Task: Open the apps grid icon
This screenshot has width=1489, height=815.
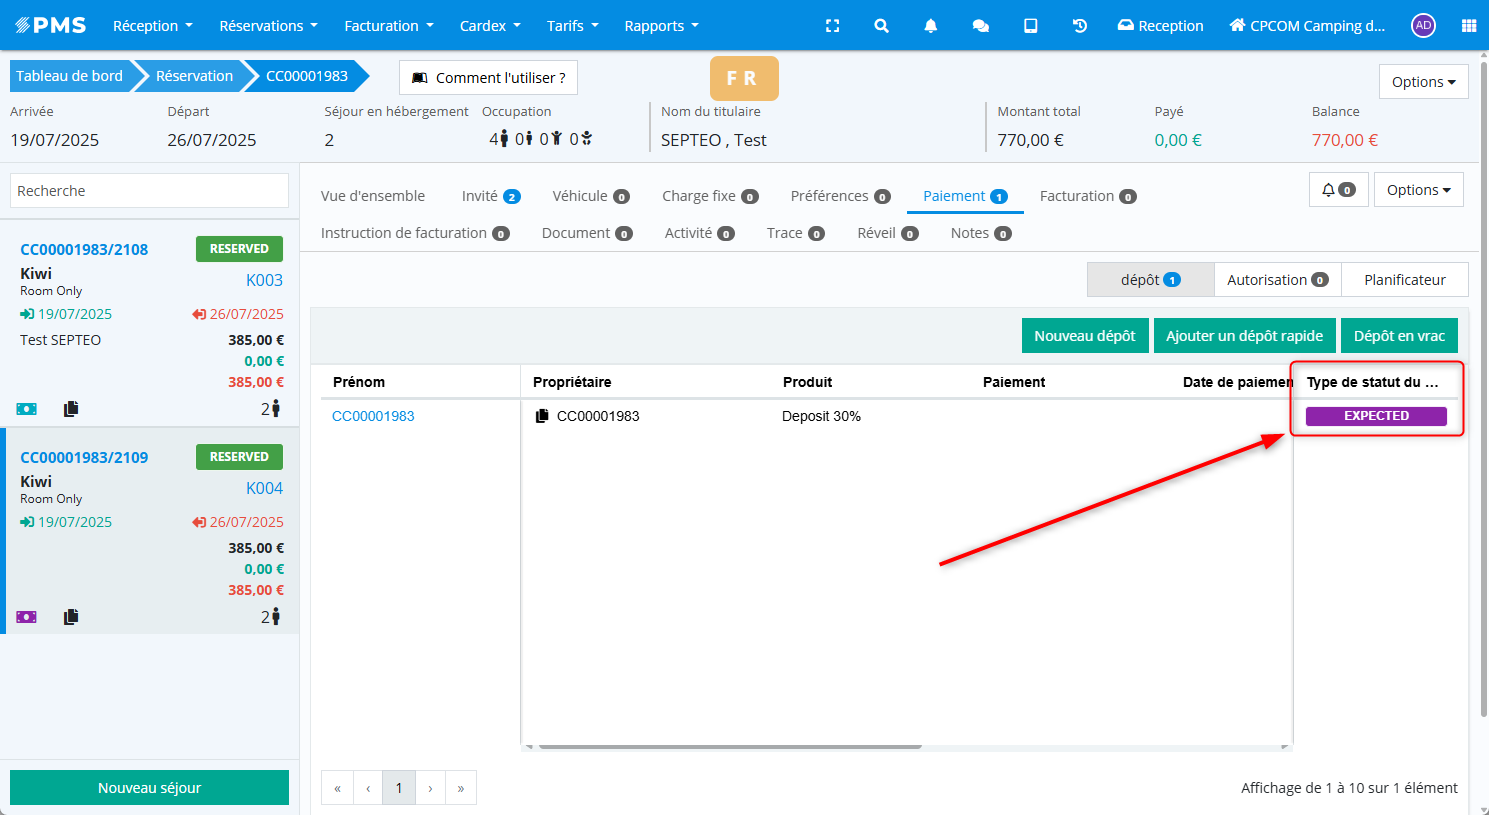Action: pyautogui.click(x=1468, y=26)
